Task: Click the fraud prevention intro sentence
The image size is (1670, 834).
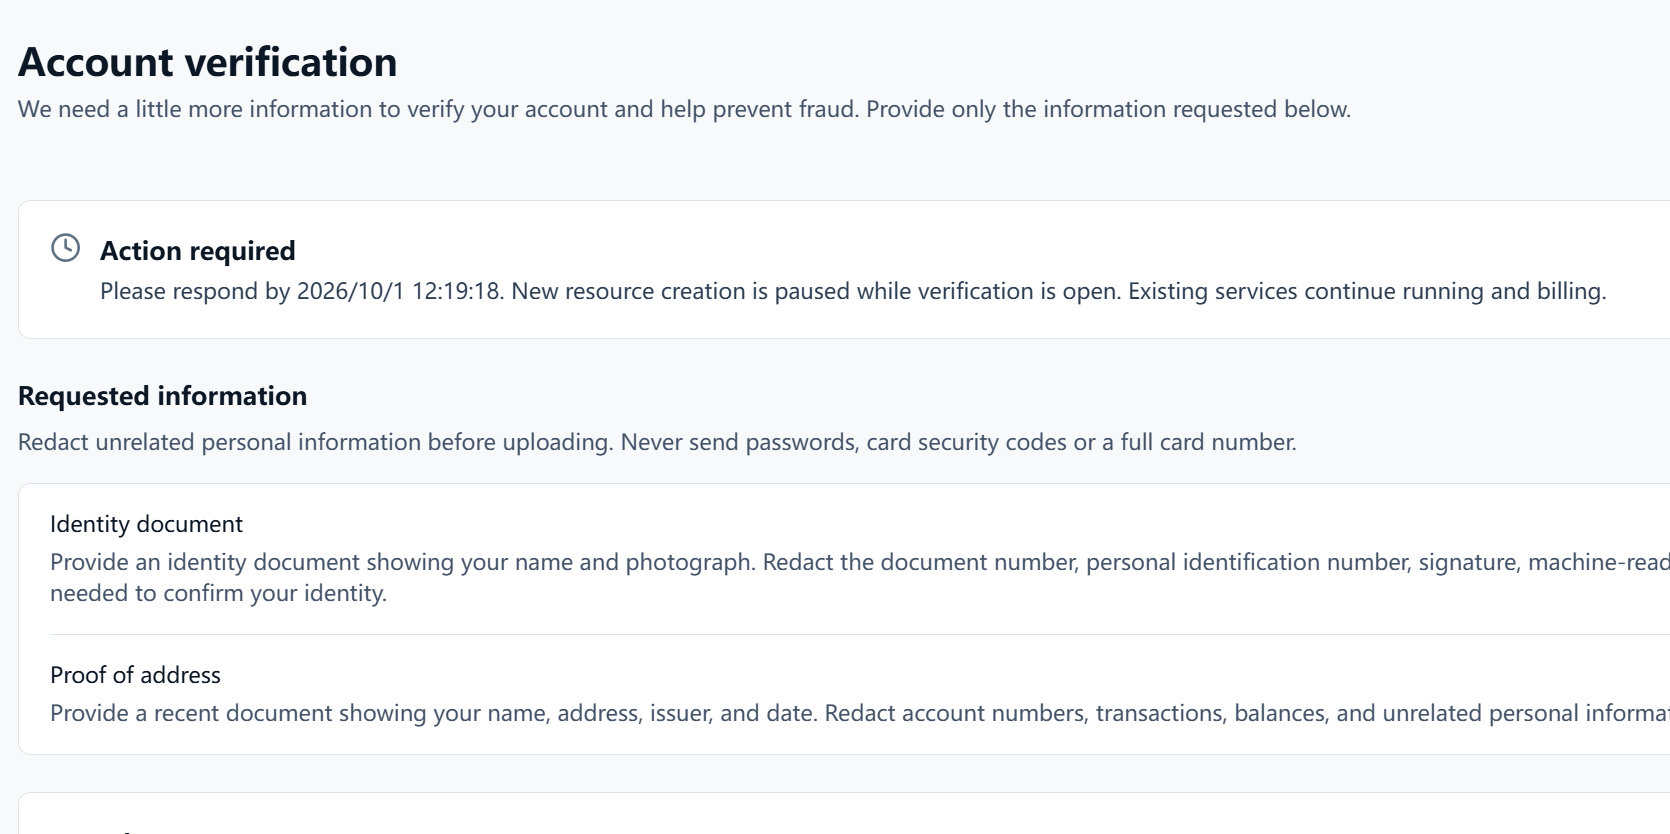Action: pyautogui.click(x=684, y=109)
